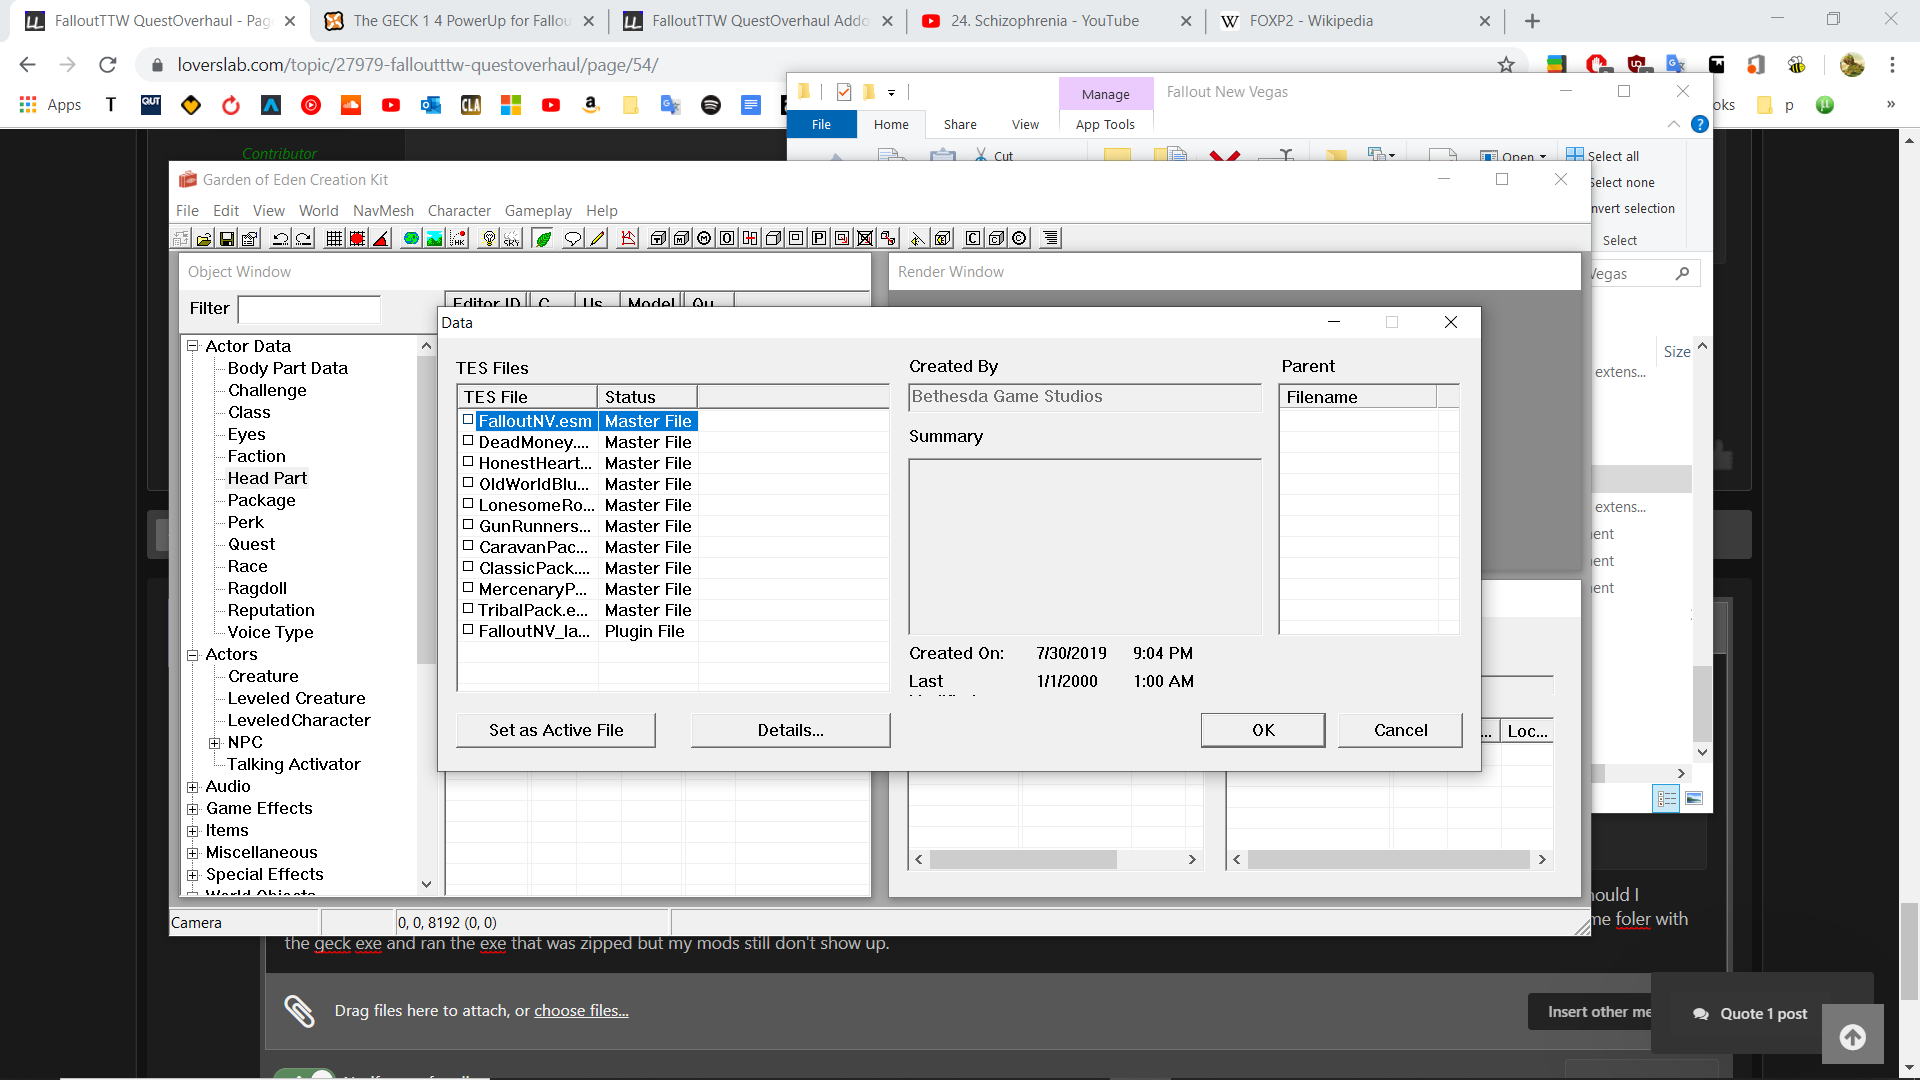Viewport: 1920px width, 1080px height.
Task: Check the HonestHearts master file checkbox
Action: [468, 462]
